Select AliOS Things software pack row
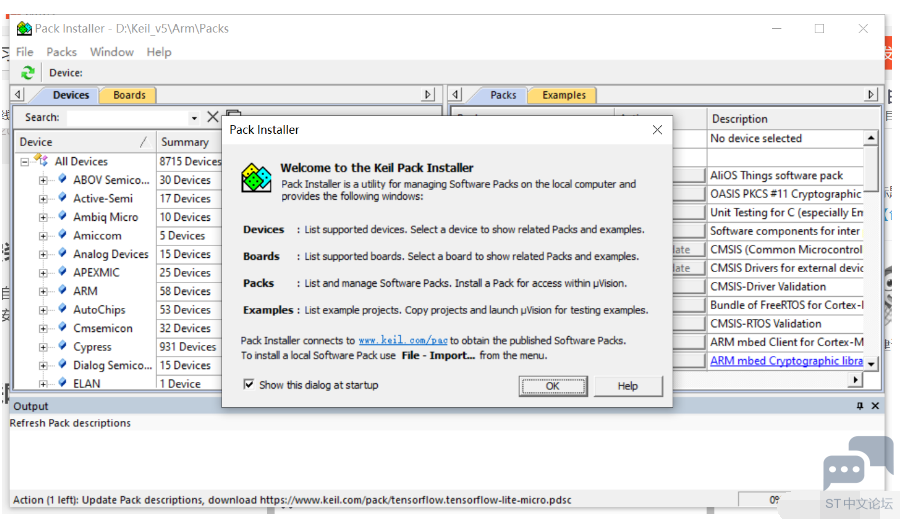The height and width of the screenshot is (519, 902). point(786,175)
